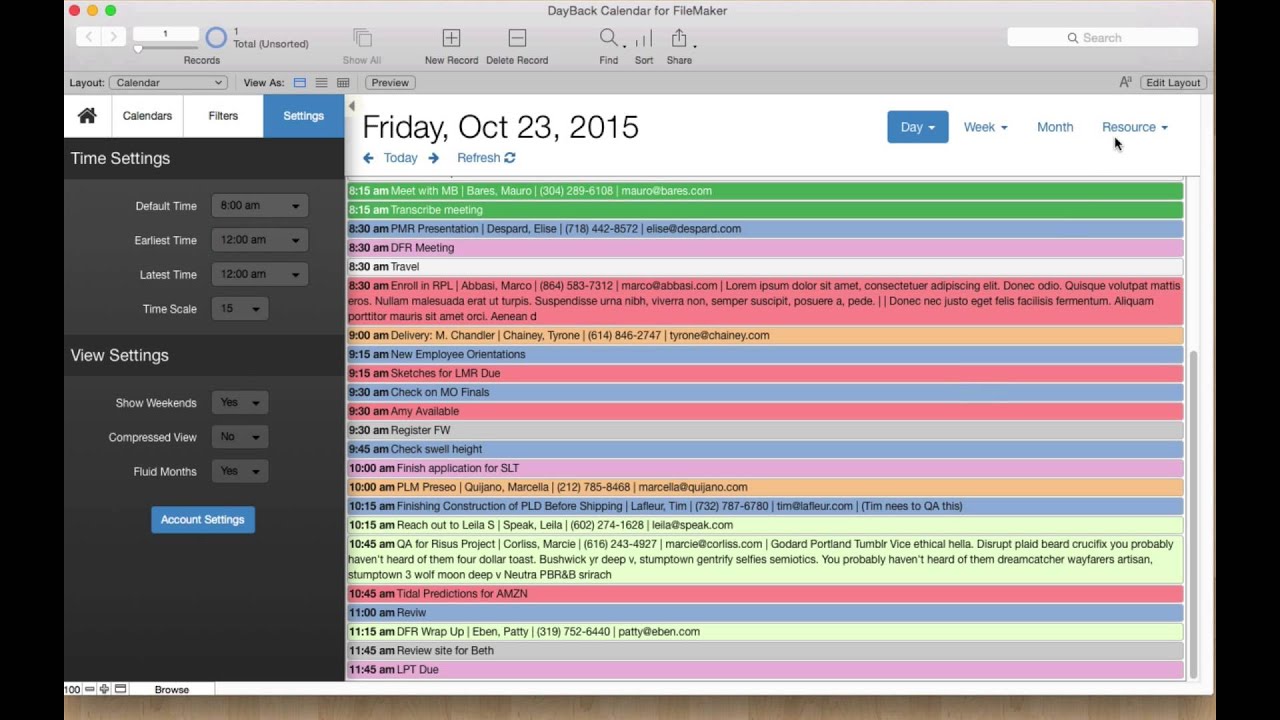This screenshot has height=720, width=1280.
Task: Open Compressed View dropdown
Action: 239,437
